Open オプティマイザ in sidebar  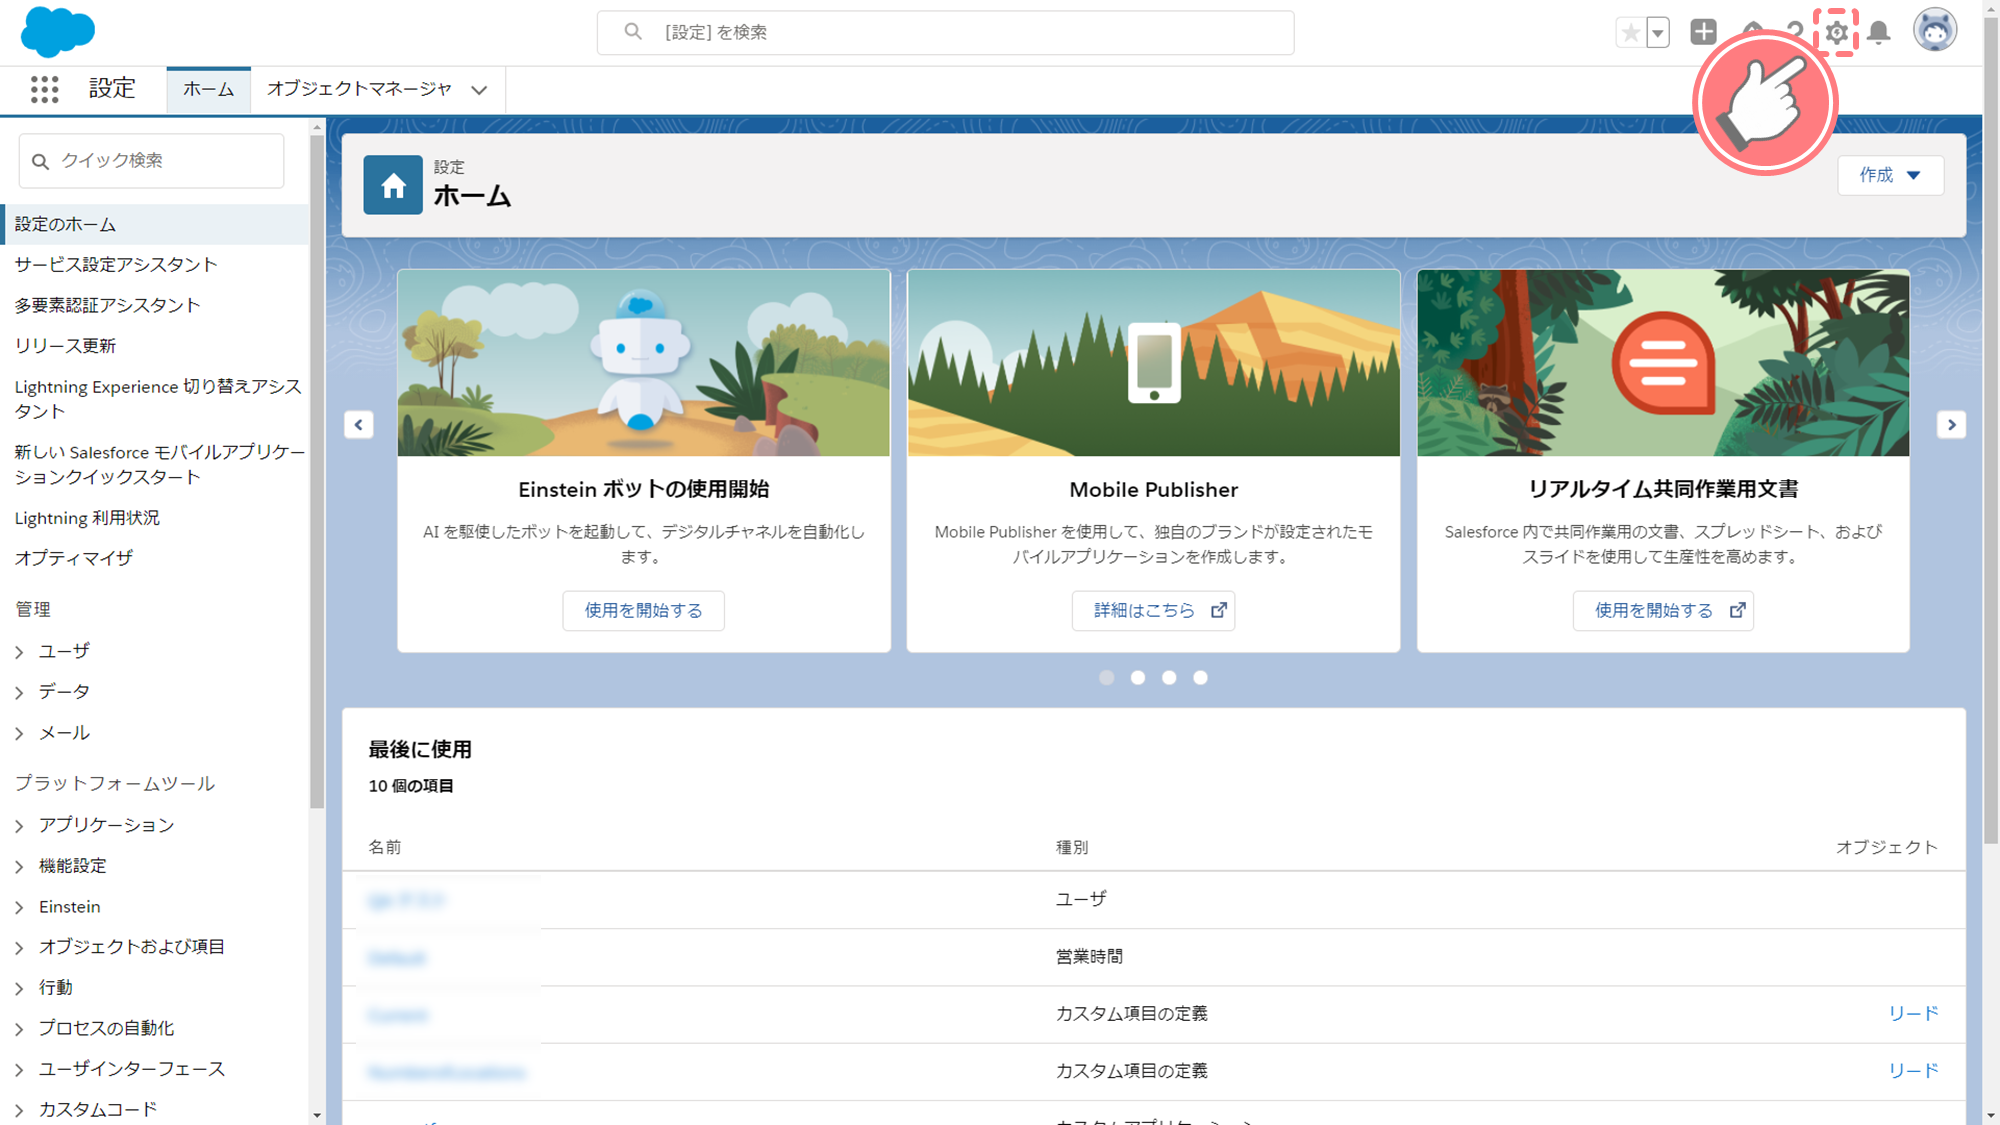73,558
